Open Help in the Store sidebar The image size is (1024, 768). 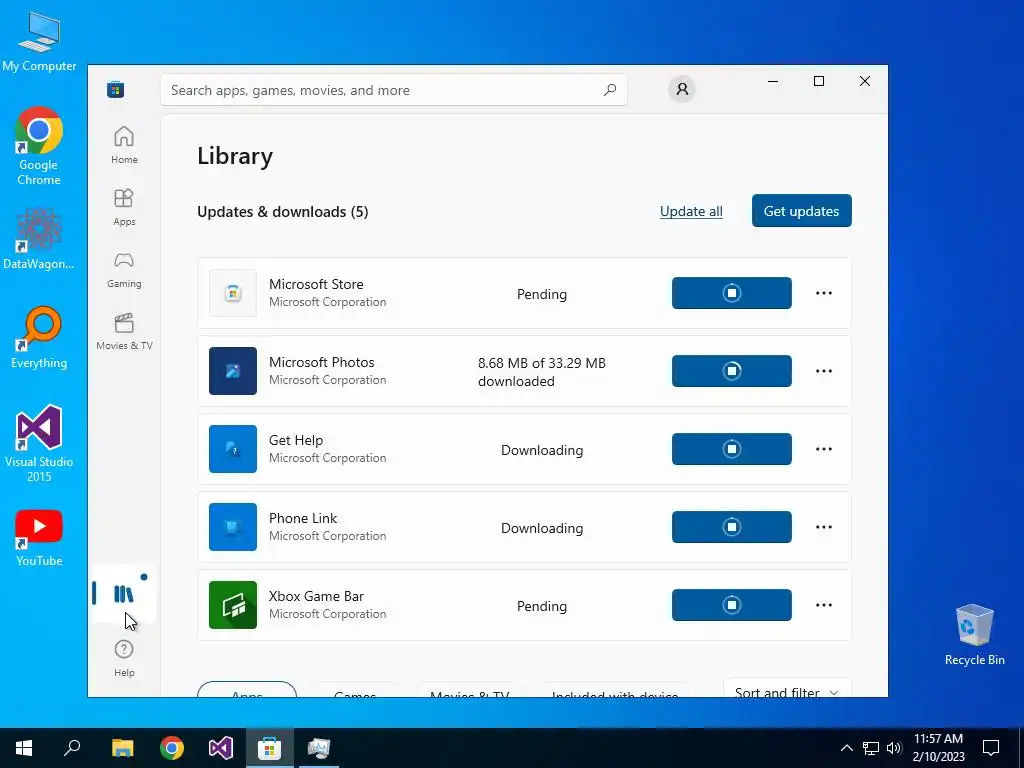(x=124, y=658)
